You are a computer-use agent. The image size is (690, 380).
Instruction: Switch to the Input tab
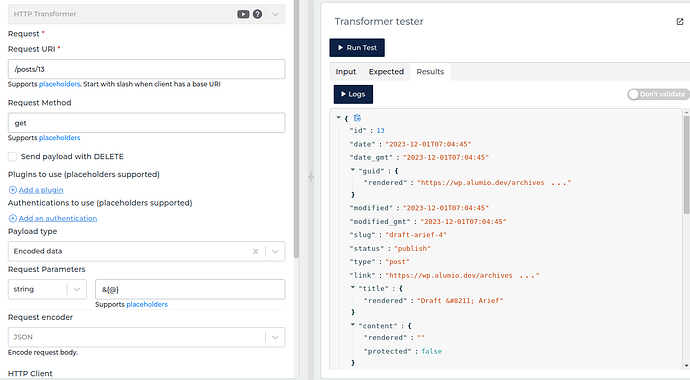point(345,72)
